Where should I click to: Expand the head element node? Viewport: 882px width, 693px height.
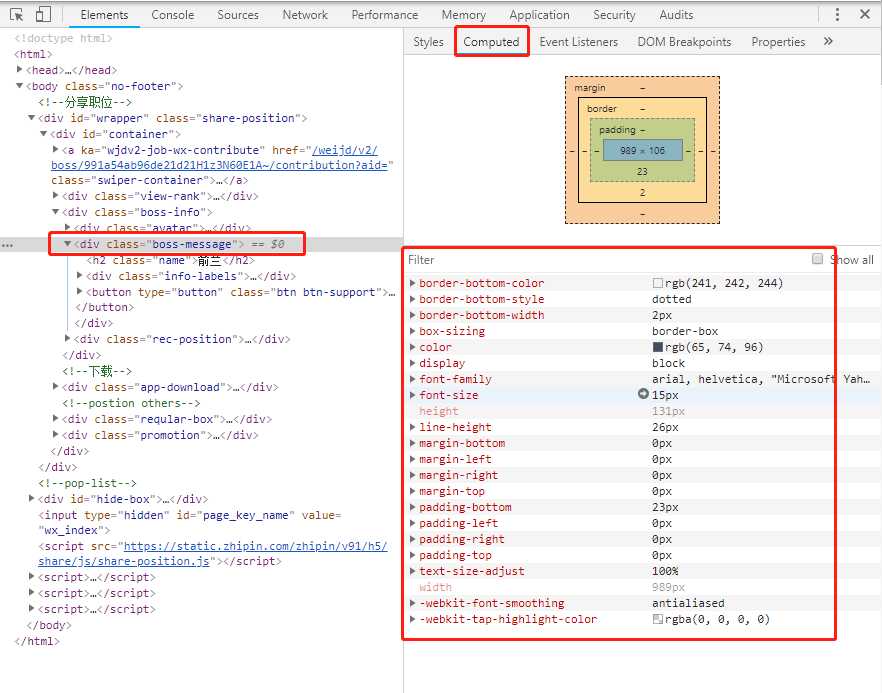pos(20,69)
